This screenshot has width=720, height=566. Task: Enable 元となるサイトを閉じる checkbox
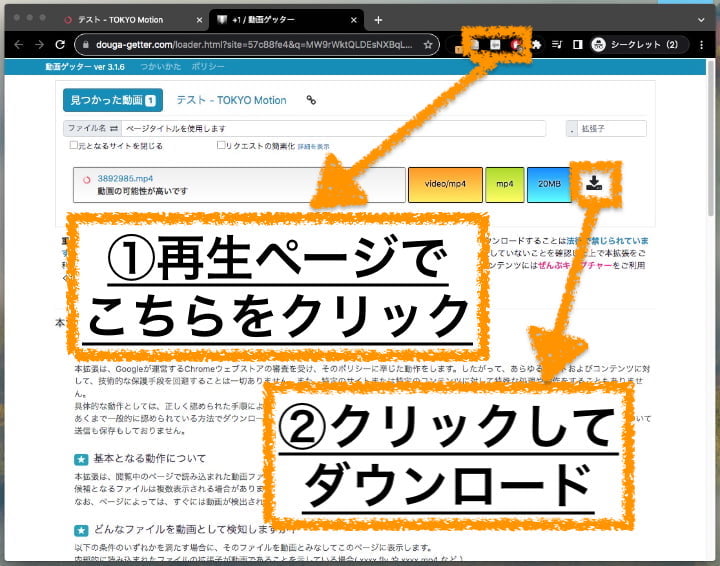74,146
